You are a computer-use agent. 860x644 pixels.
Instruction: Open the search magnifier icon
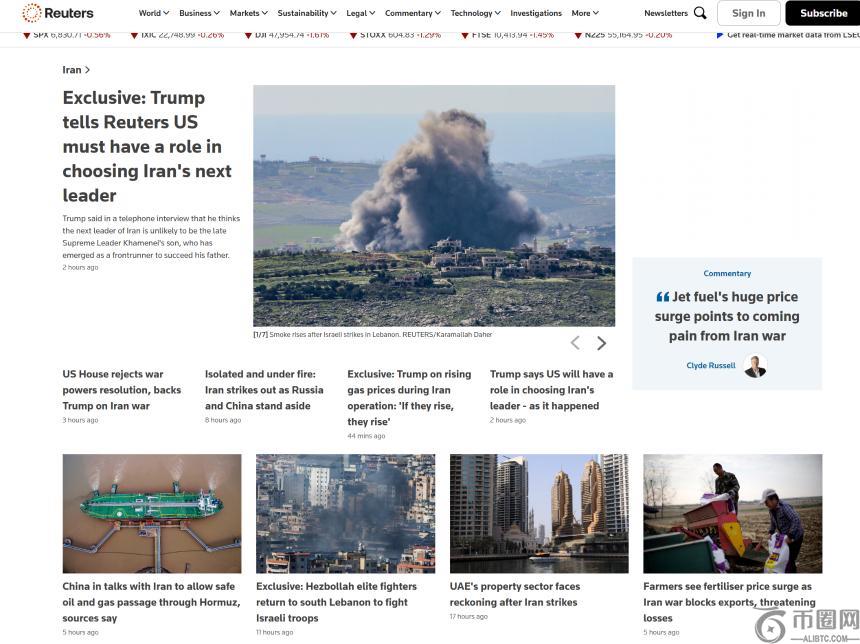[x=700, y=13]
